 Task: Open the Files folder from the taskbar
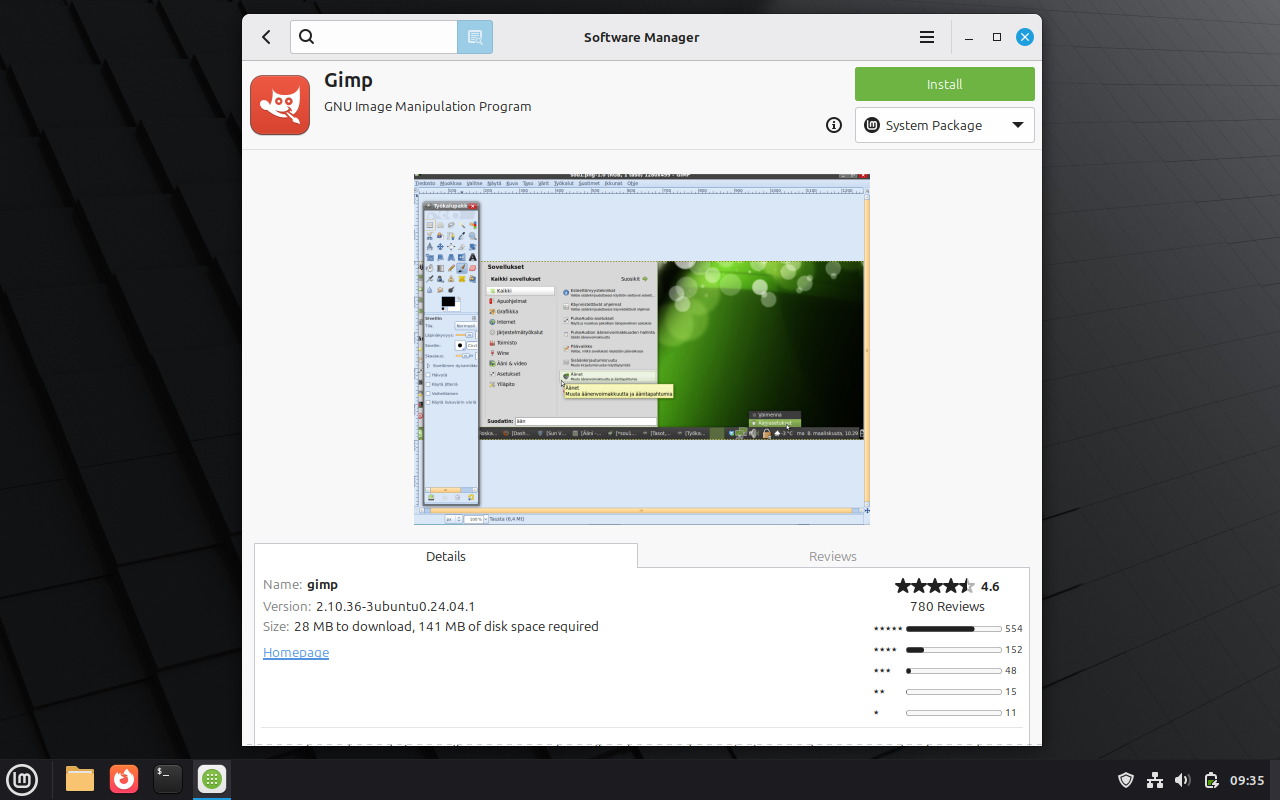pyautogui.click(x=80, y=779)
